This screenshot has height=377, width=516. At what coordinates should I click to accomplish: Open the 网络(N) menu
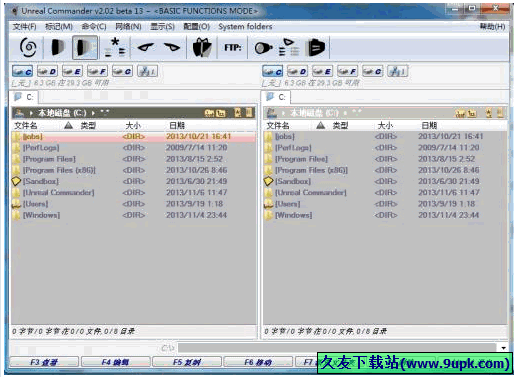(x=128, y=27)
